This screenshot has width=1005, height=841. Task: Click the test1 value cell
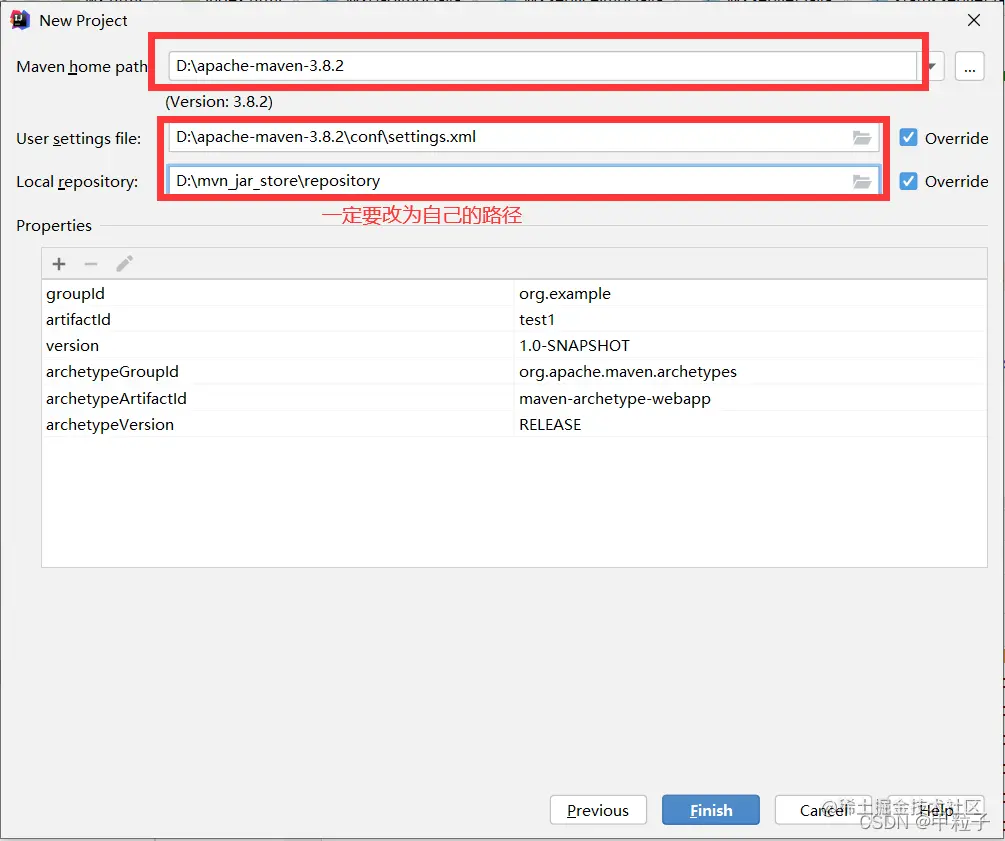(x=751, y=319)
